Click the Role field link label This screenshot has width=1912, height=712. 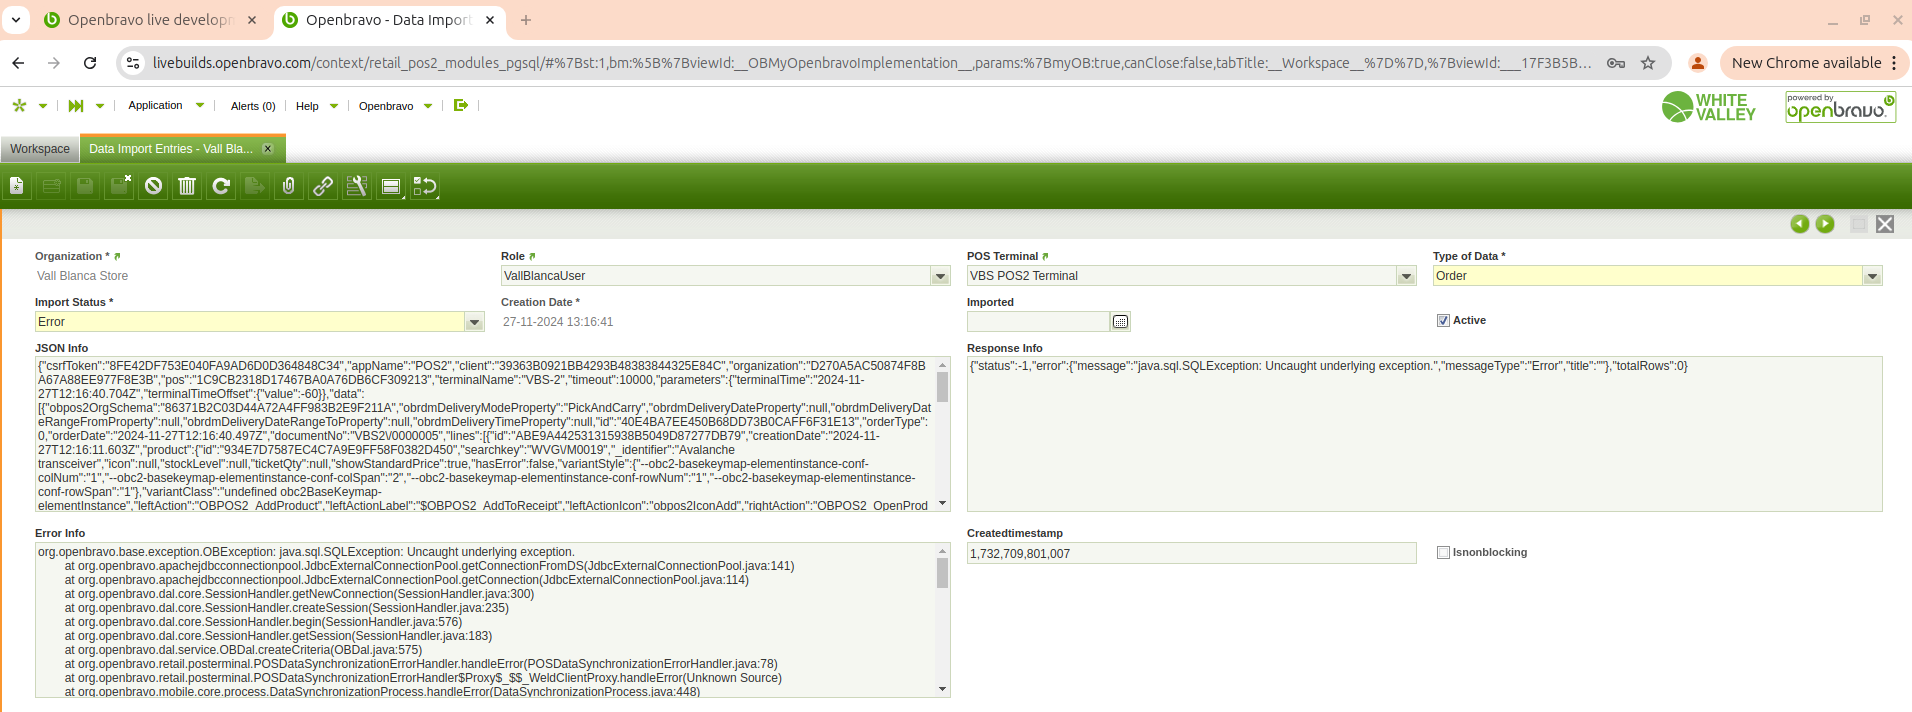click(513, 257)
